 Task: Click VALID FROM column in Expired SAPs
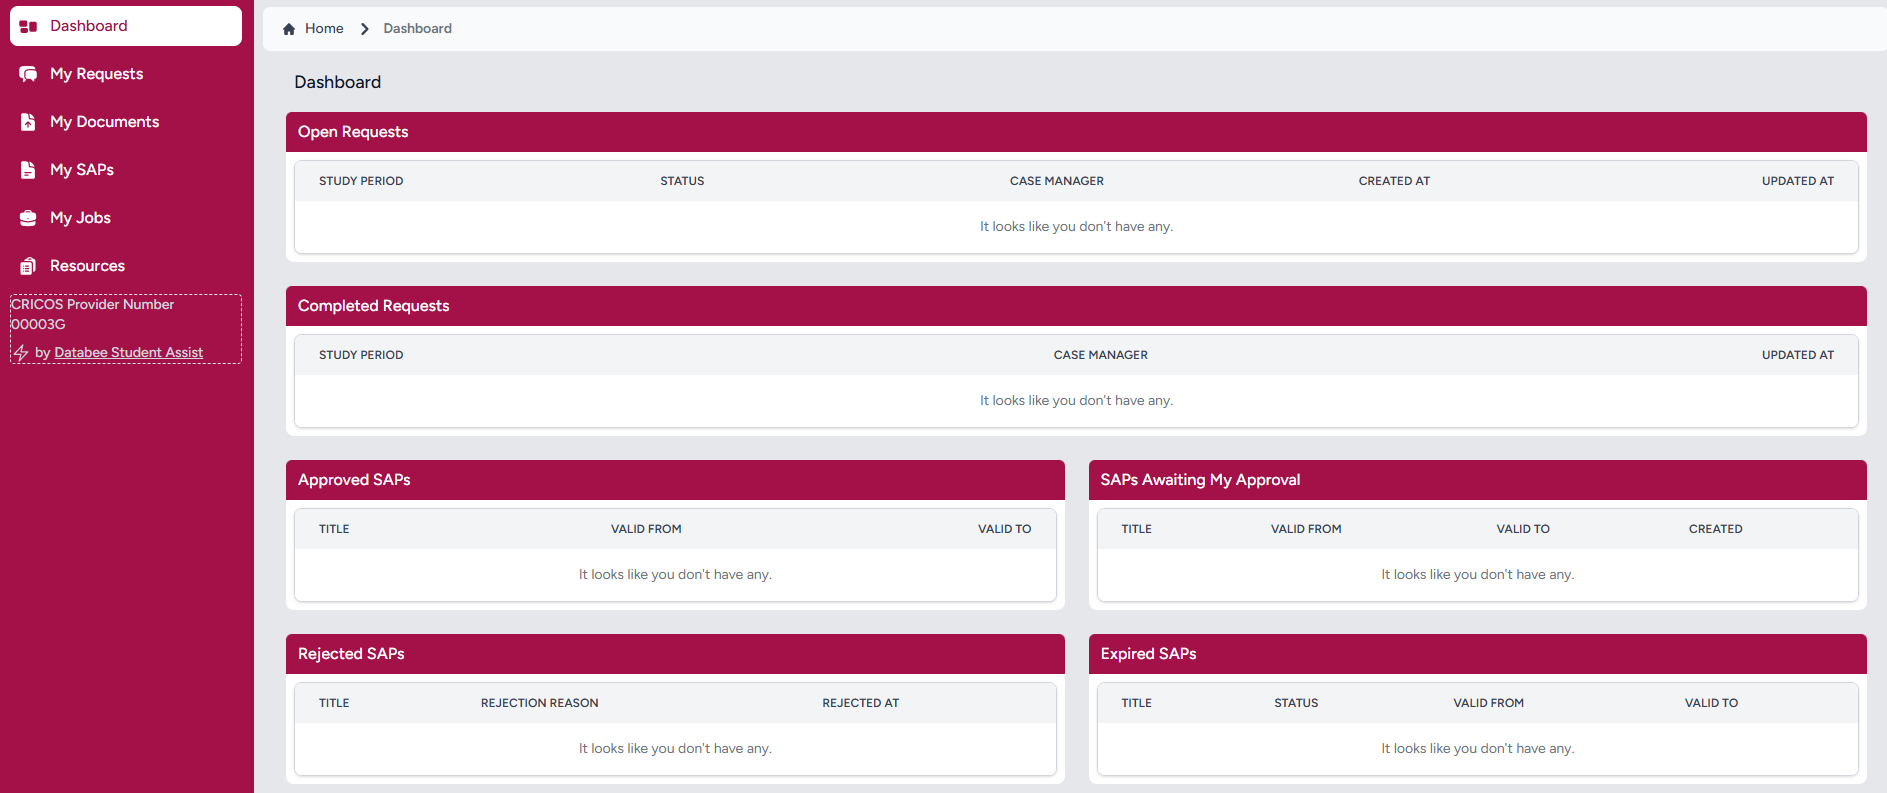pos(1489,703)
